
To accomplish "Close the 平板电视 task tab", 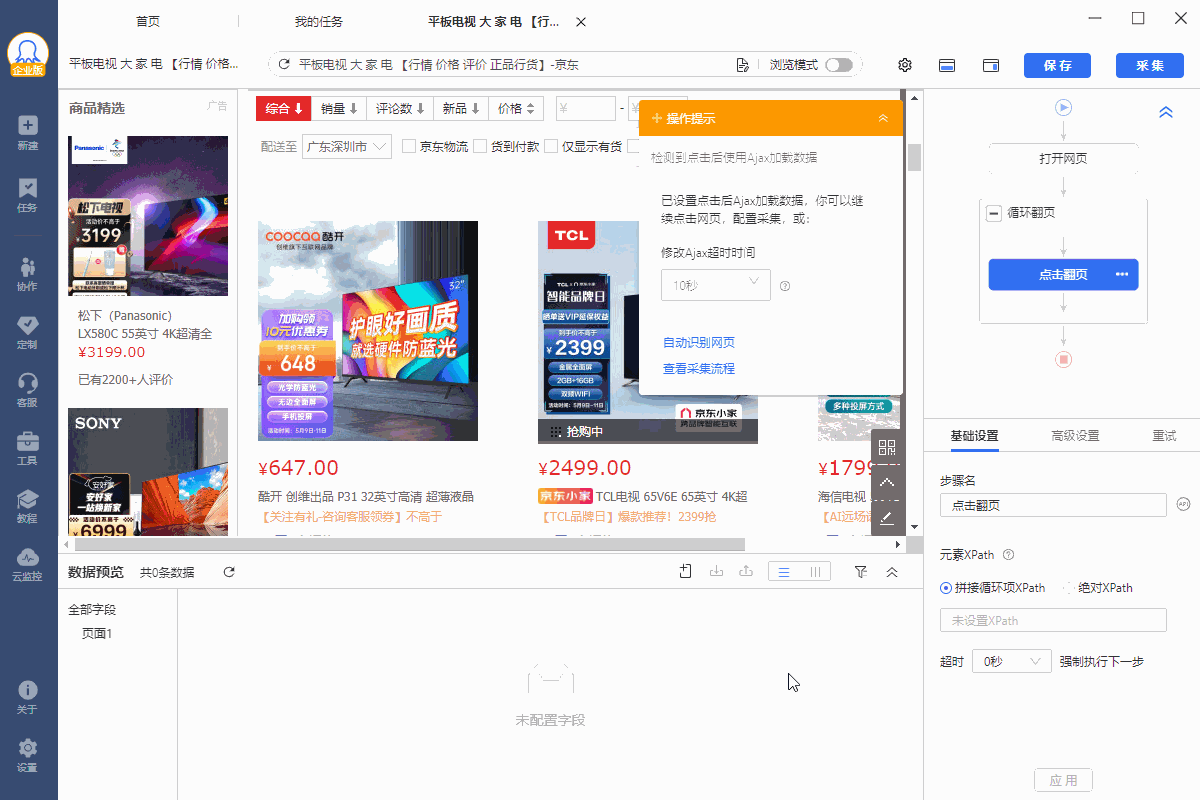I will (x=581, y=22).
